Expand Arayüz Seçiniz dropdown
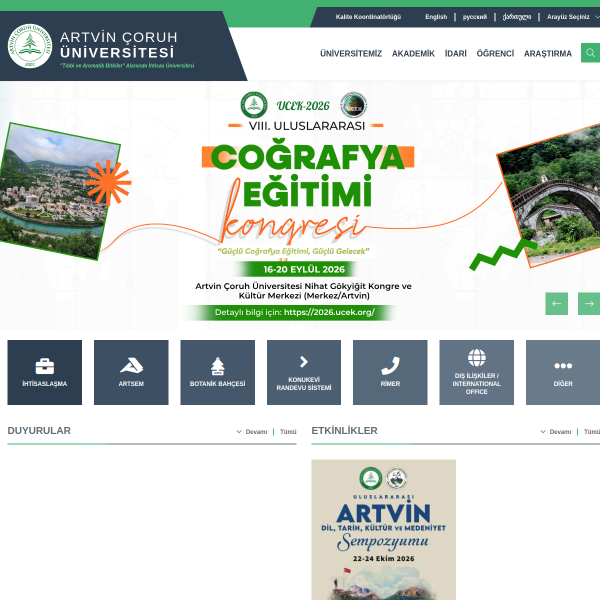Image resolution: width=600 pixels, height=600 pixels. pos(572,17)
